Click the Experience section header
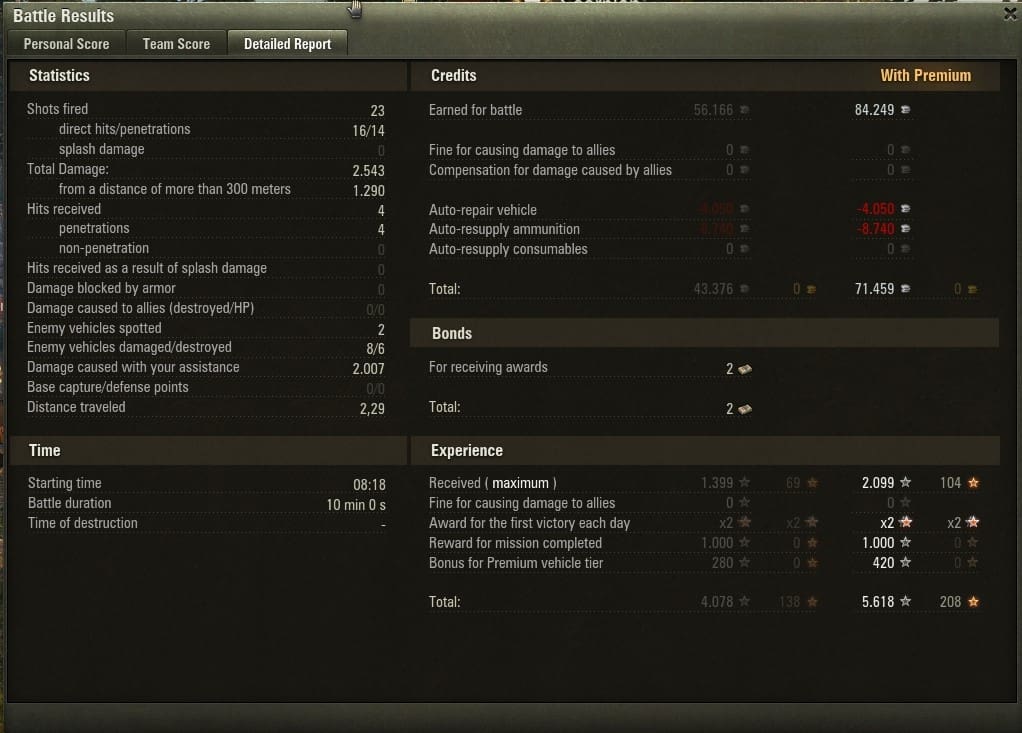Viewport: 1022px width, 733px height. pyautogui.click(x=467, y=450)
